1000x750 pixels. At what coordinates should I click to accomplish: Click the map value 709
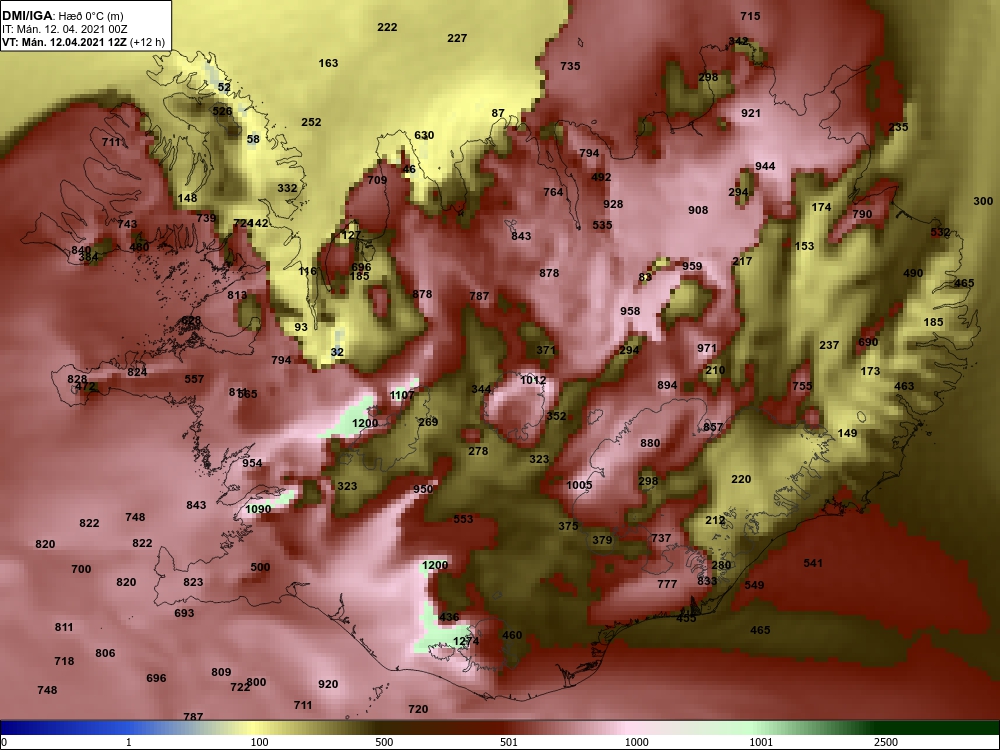(377, 180)
